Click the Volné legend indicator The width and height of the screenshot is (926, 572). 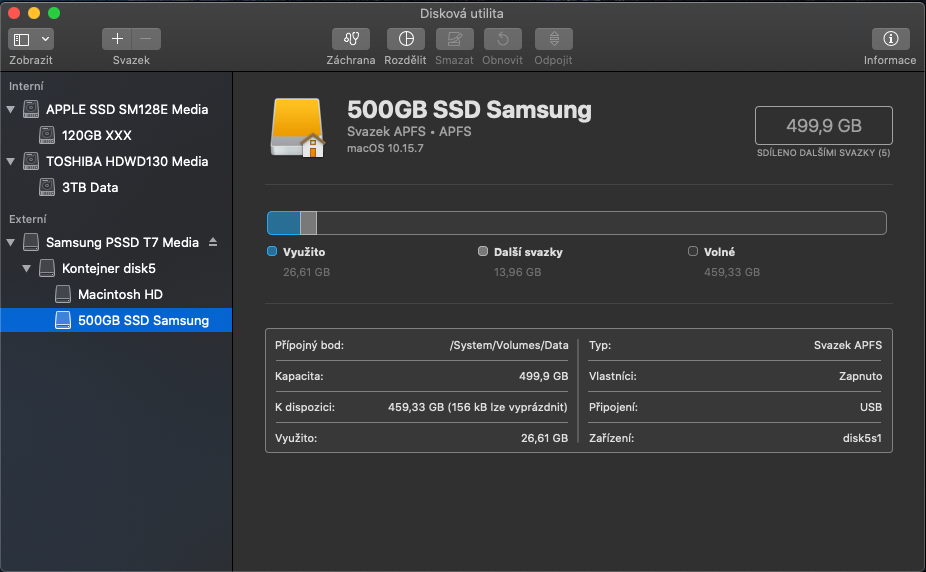[x=693, y=252]
